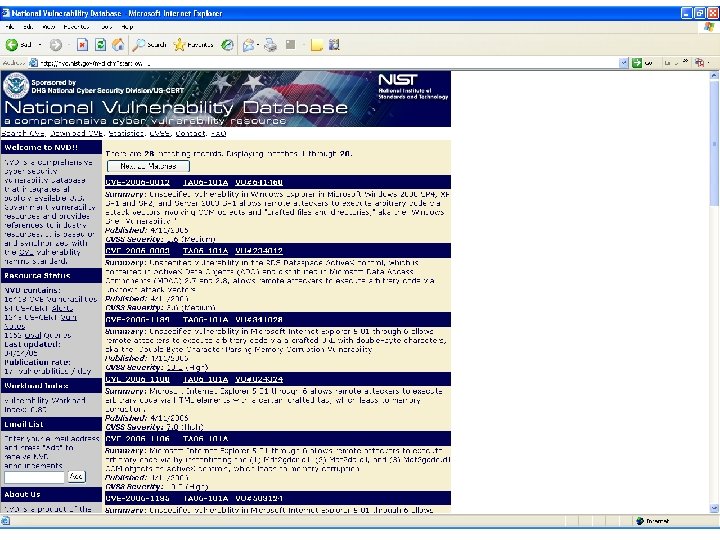
Task: Click the page icon in the address bar
Action: [x=34, y=63]
